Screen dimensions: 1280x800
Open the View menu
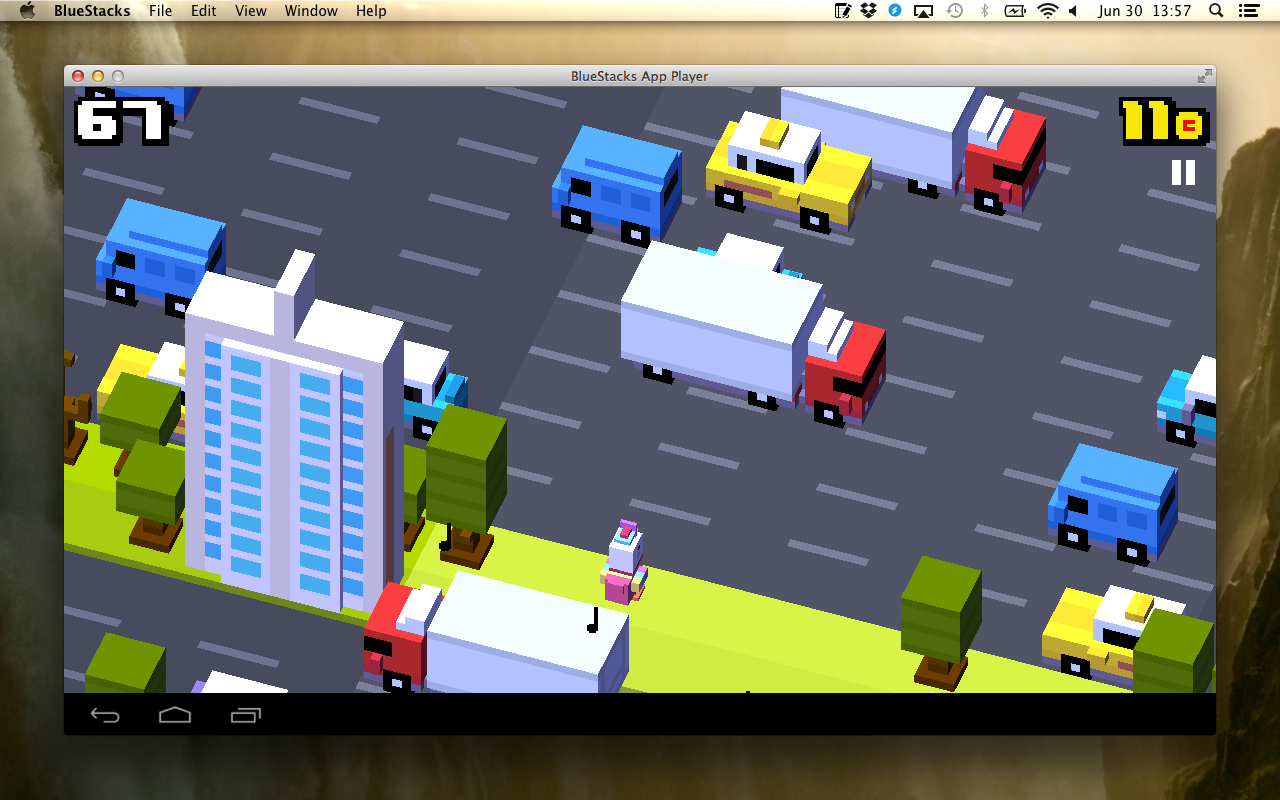(x=250, y=11)
